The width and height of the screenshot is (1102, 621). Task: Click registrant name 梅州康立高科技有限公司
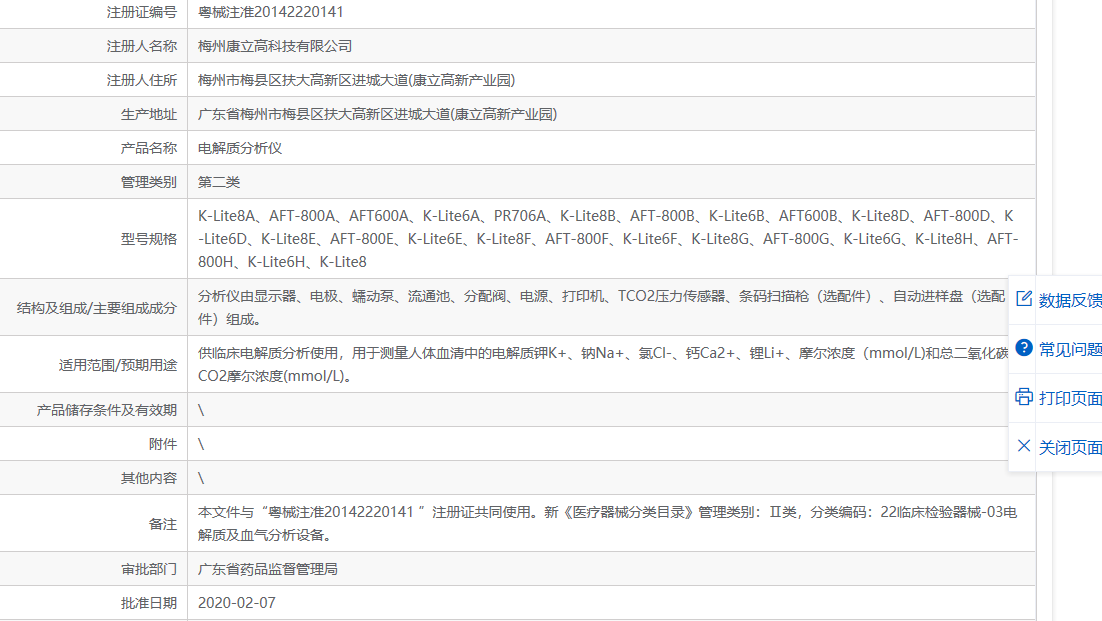coord(275,46)
